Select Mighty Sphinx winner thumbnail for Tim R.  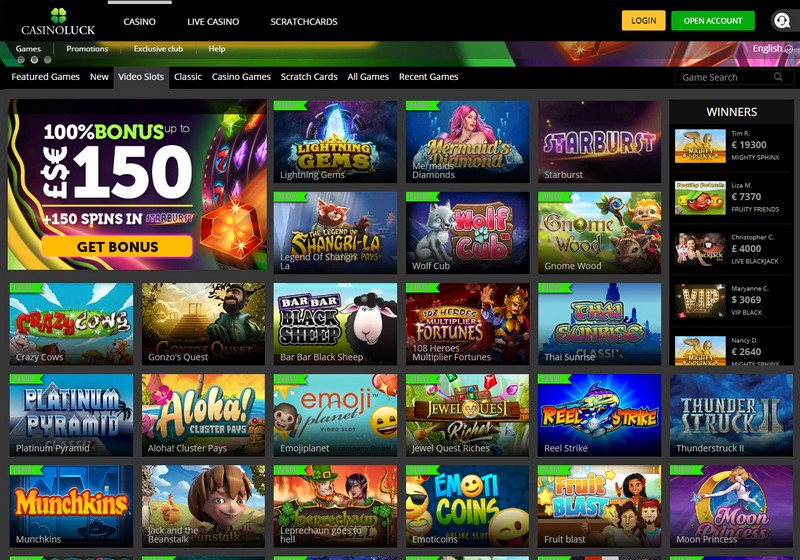click(x=700, y=146)
